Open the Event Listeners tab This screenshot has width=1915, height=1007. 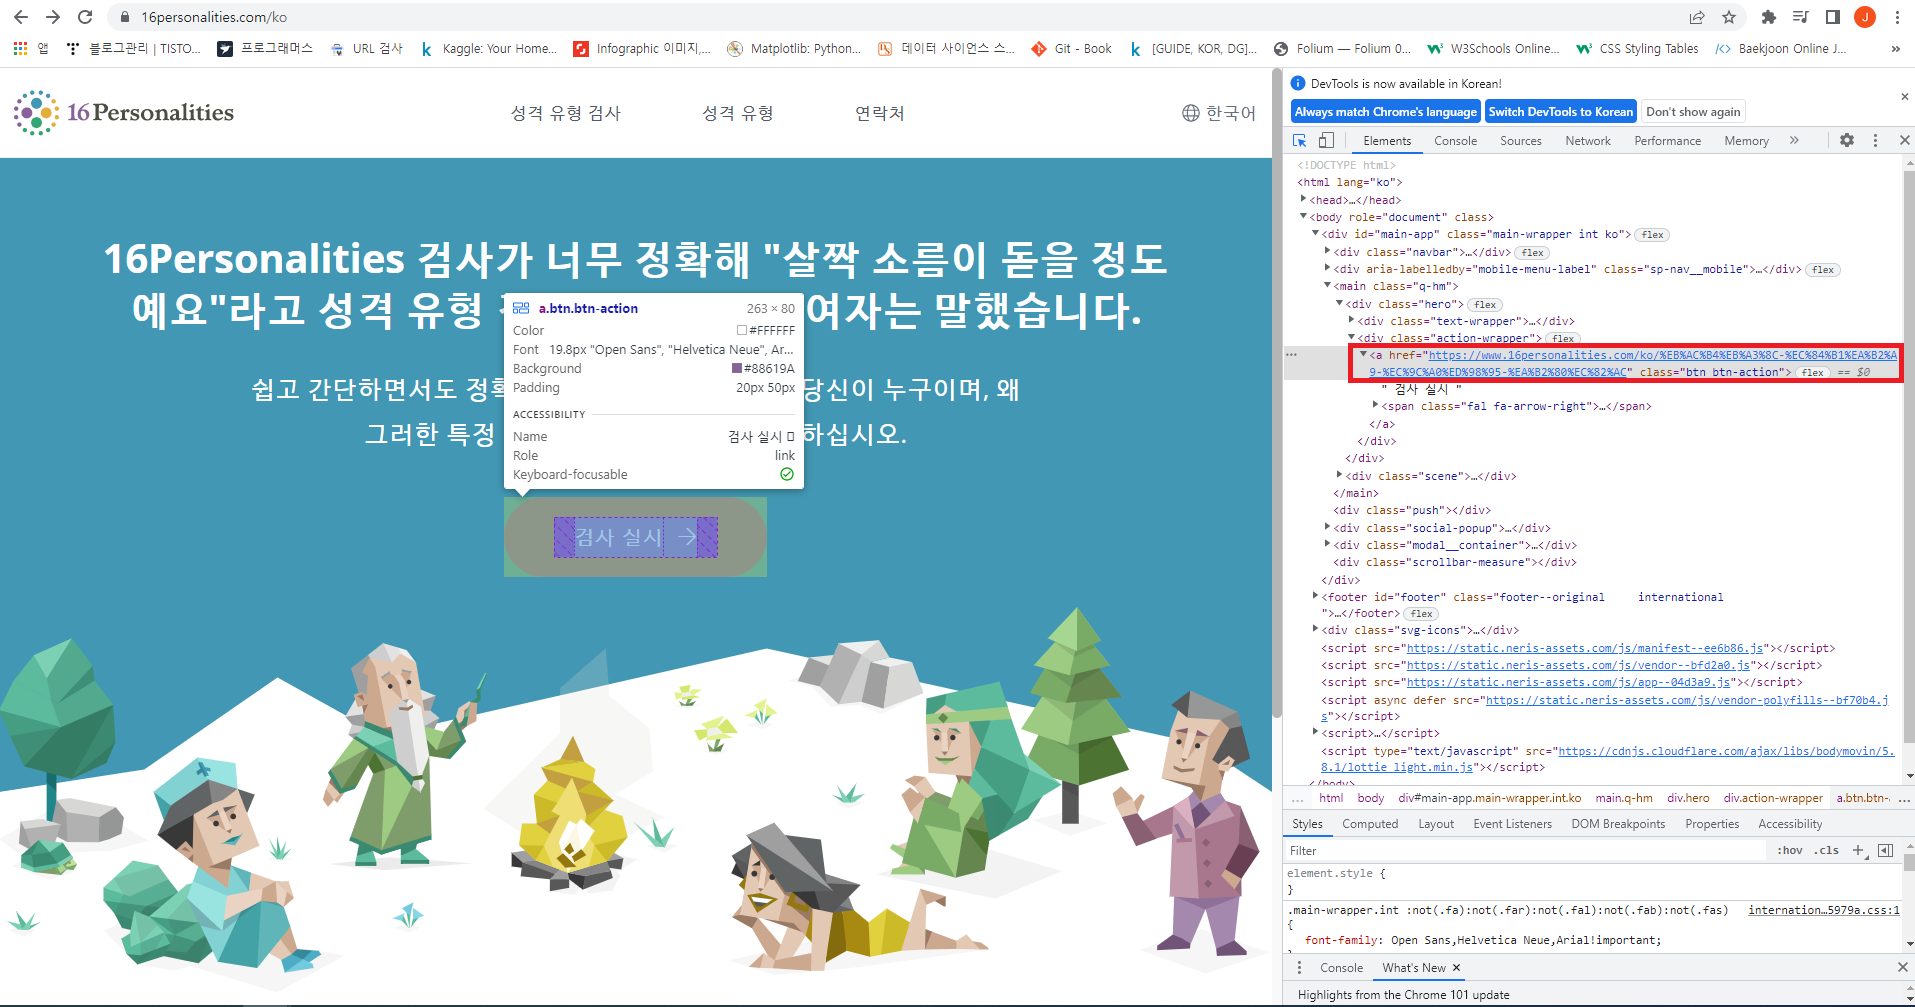coord(1512,824)
